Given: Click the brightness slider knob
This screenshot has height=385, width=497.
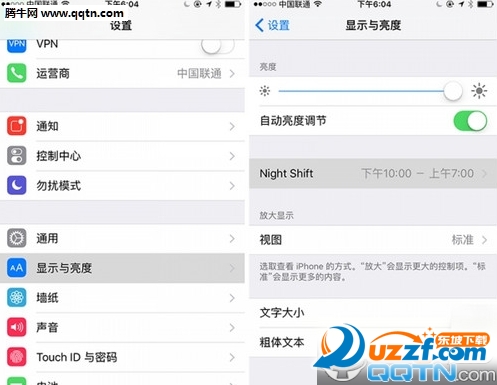Looking at the screenshot, I should 453,91.
